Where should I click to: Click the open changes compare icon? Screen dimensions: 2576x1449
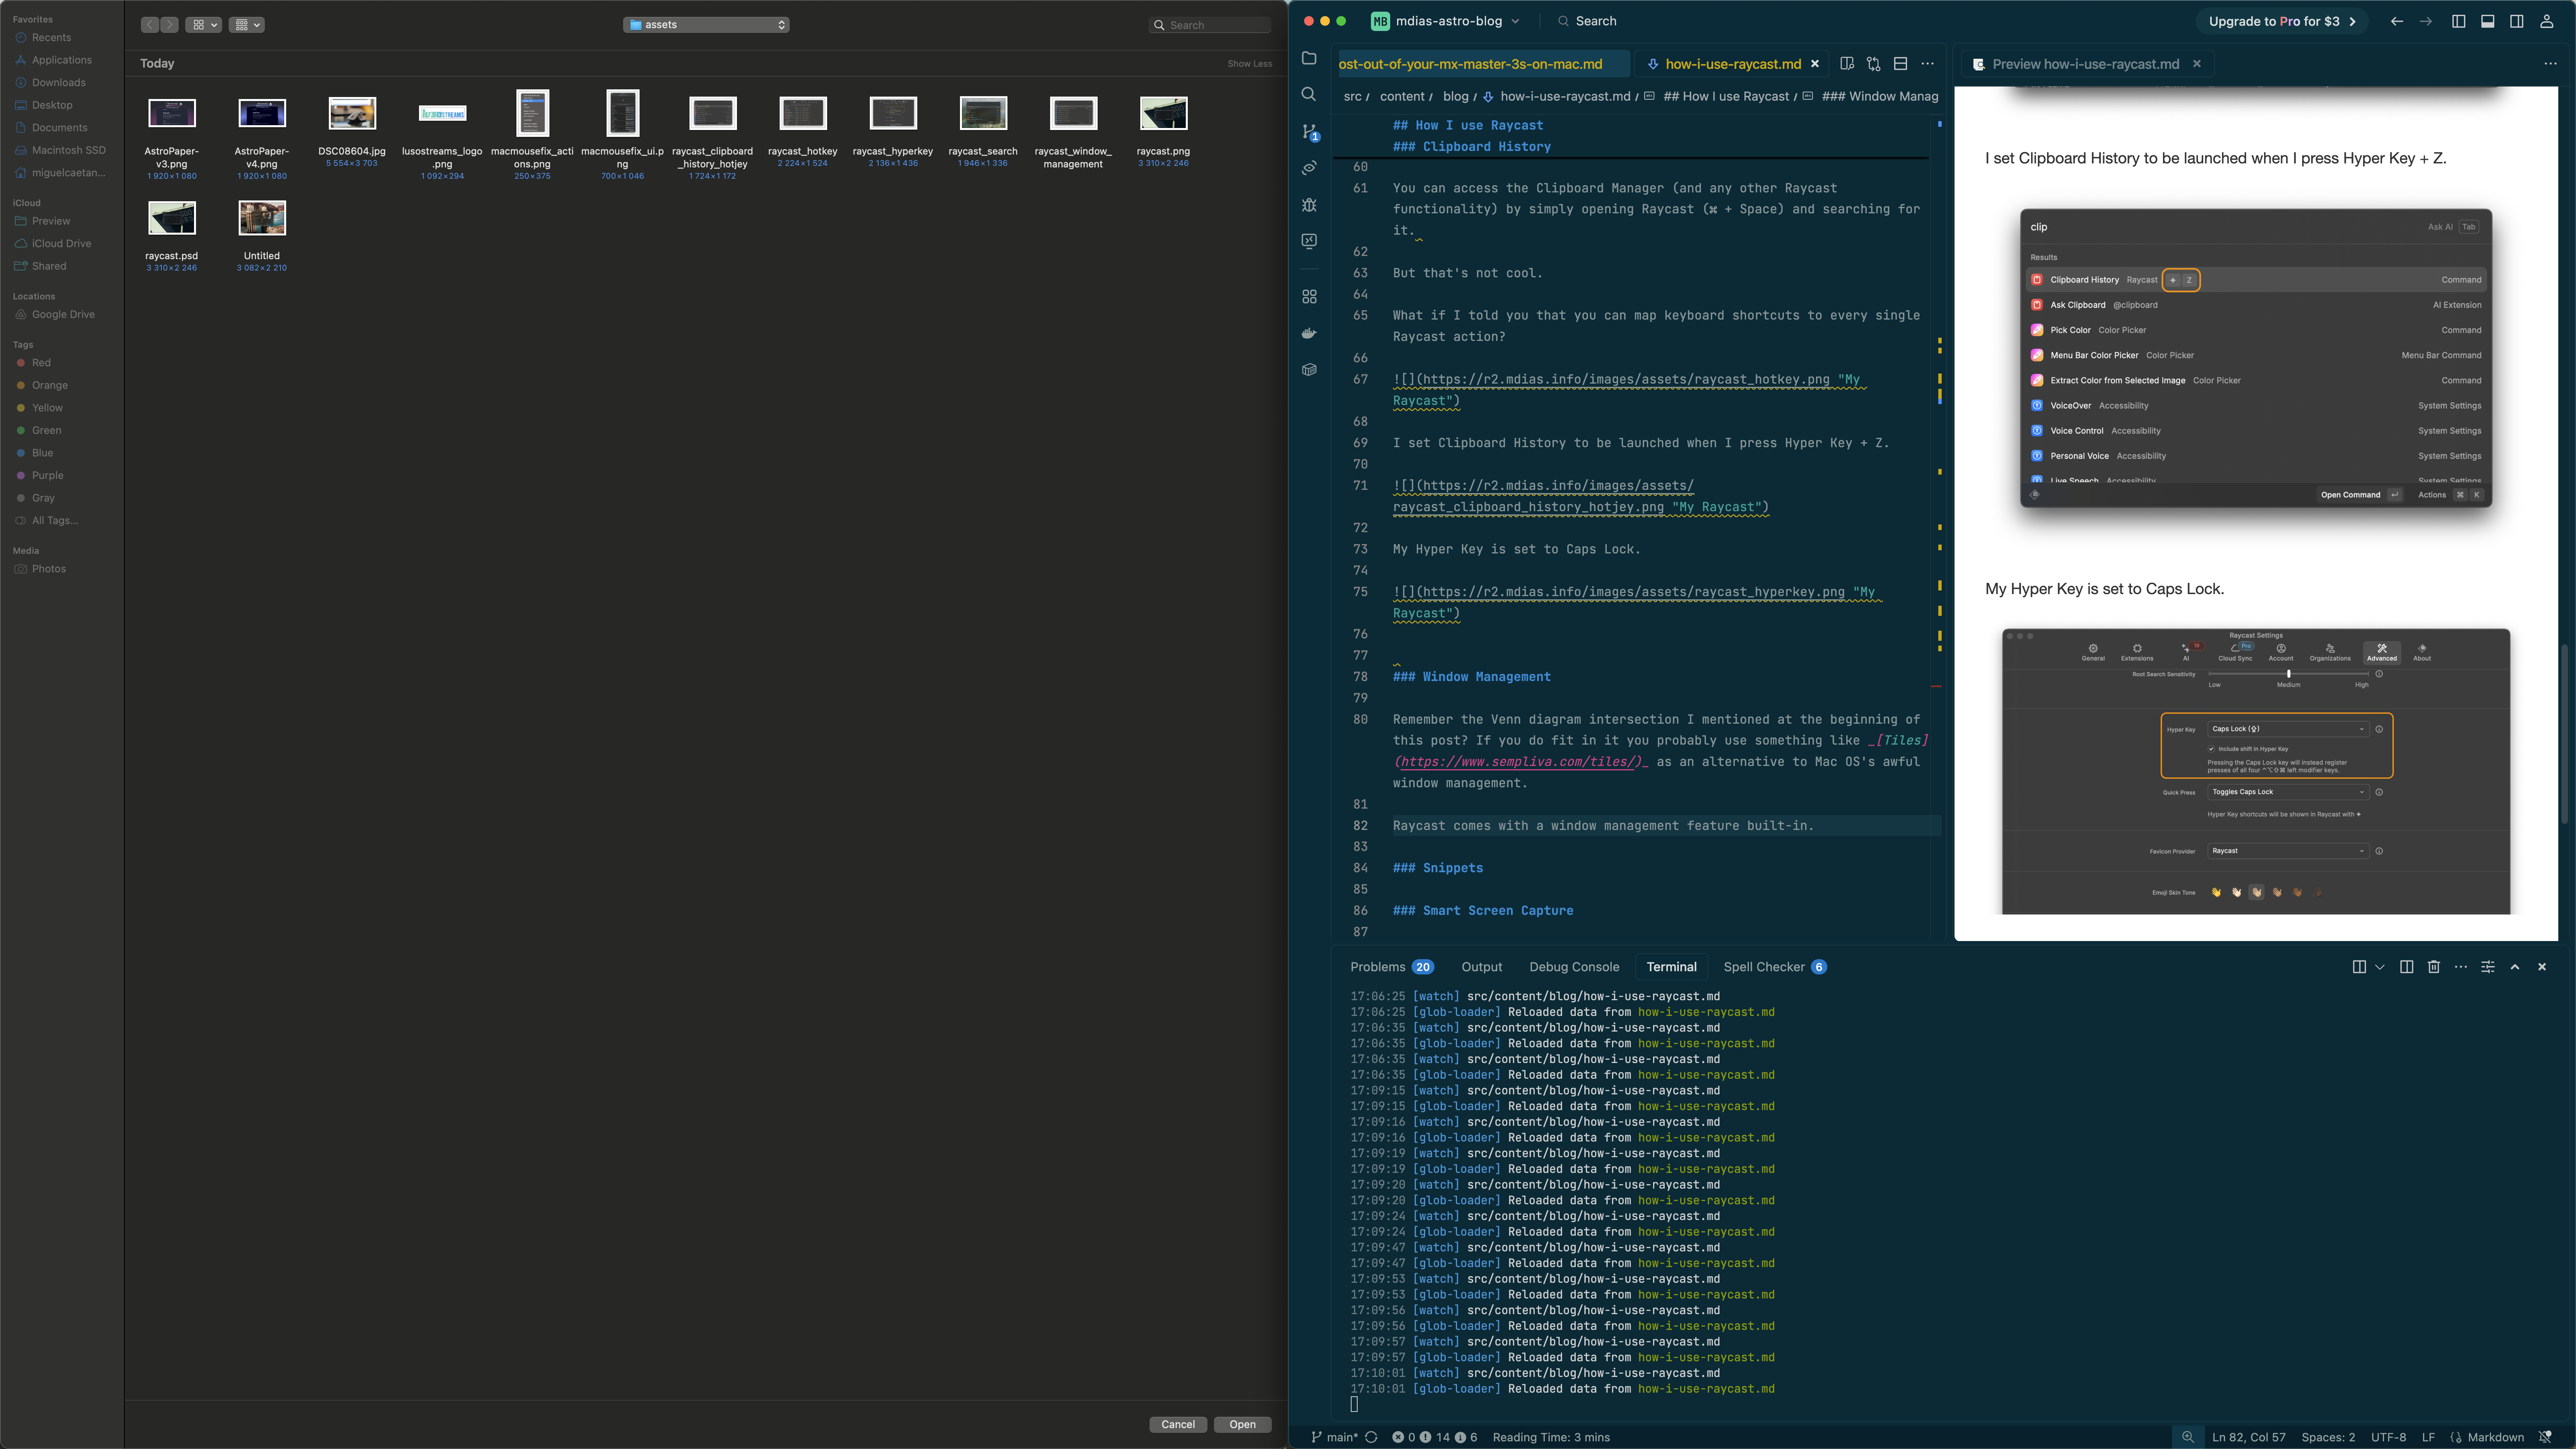(1873, 64)
